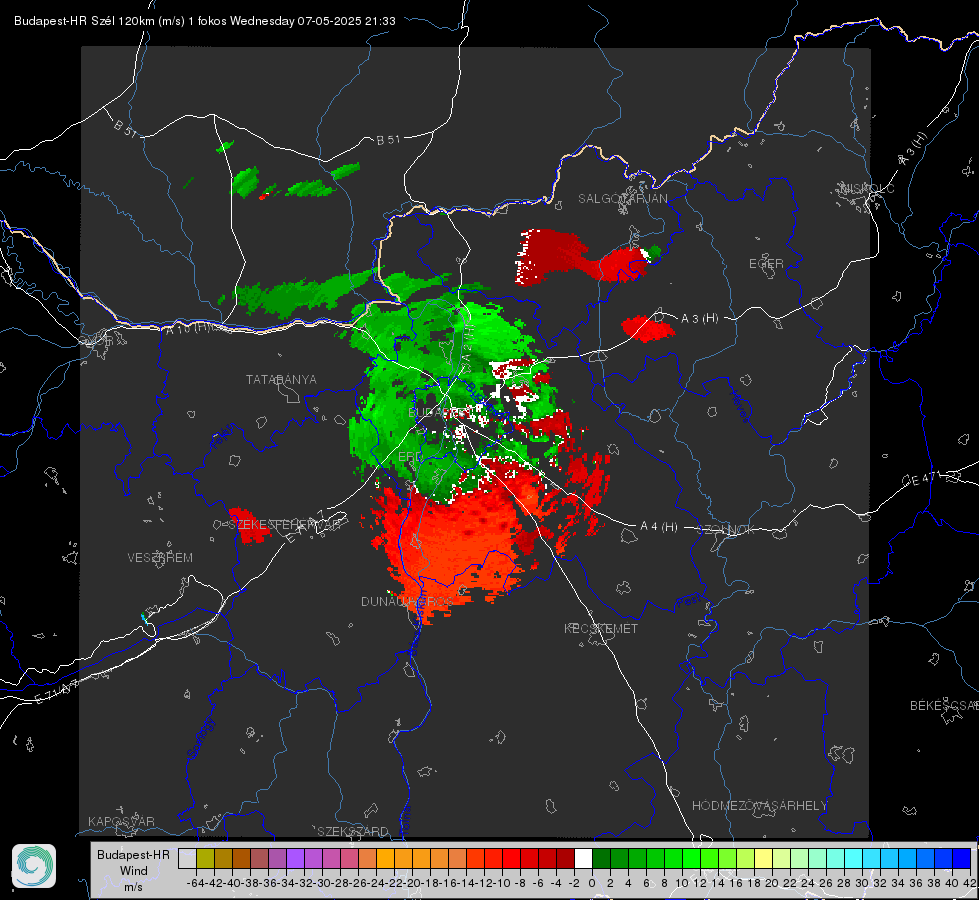Viewport: 979px width, 900px height.
Task: Select the blue Heves county label
Action: pos(739,407)
